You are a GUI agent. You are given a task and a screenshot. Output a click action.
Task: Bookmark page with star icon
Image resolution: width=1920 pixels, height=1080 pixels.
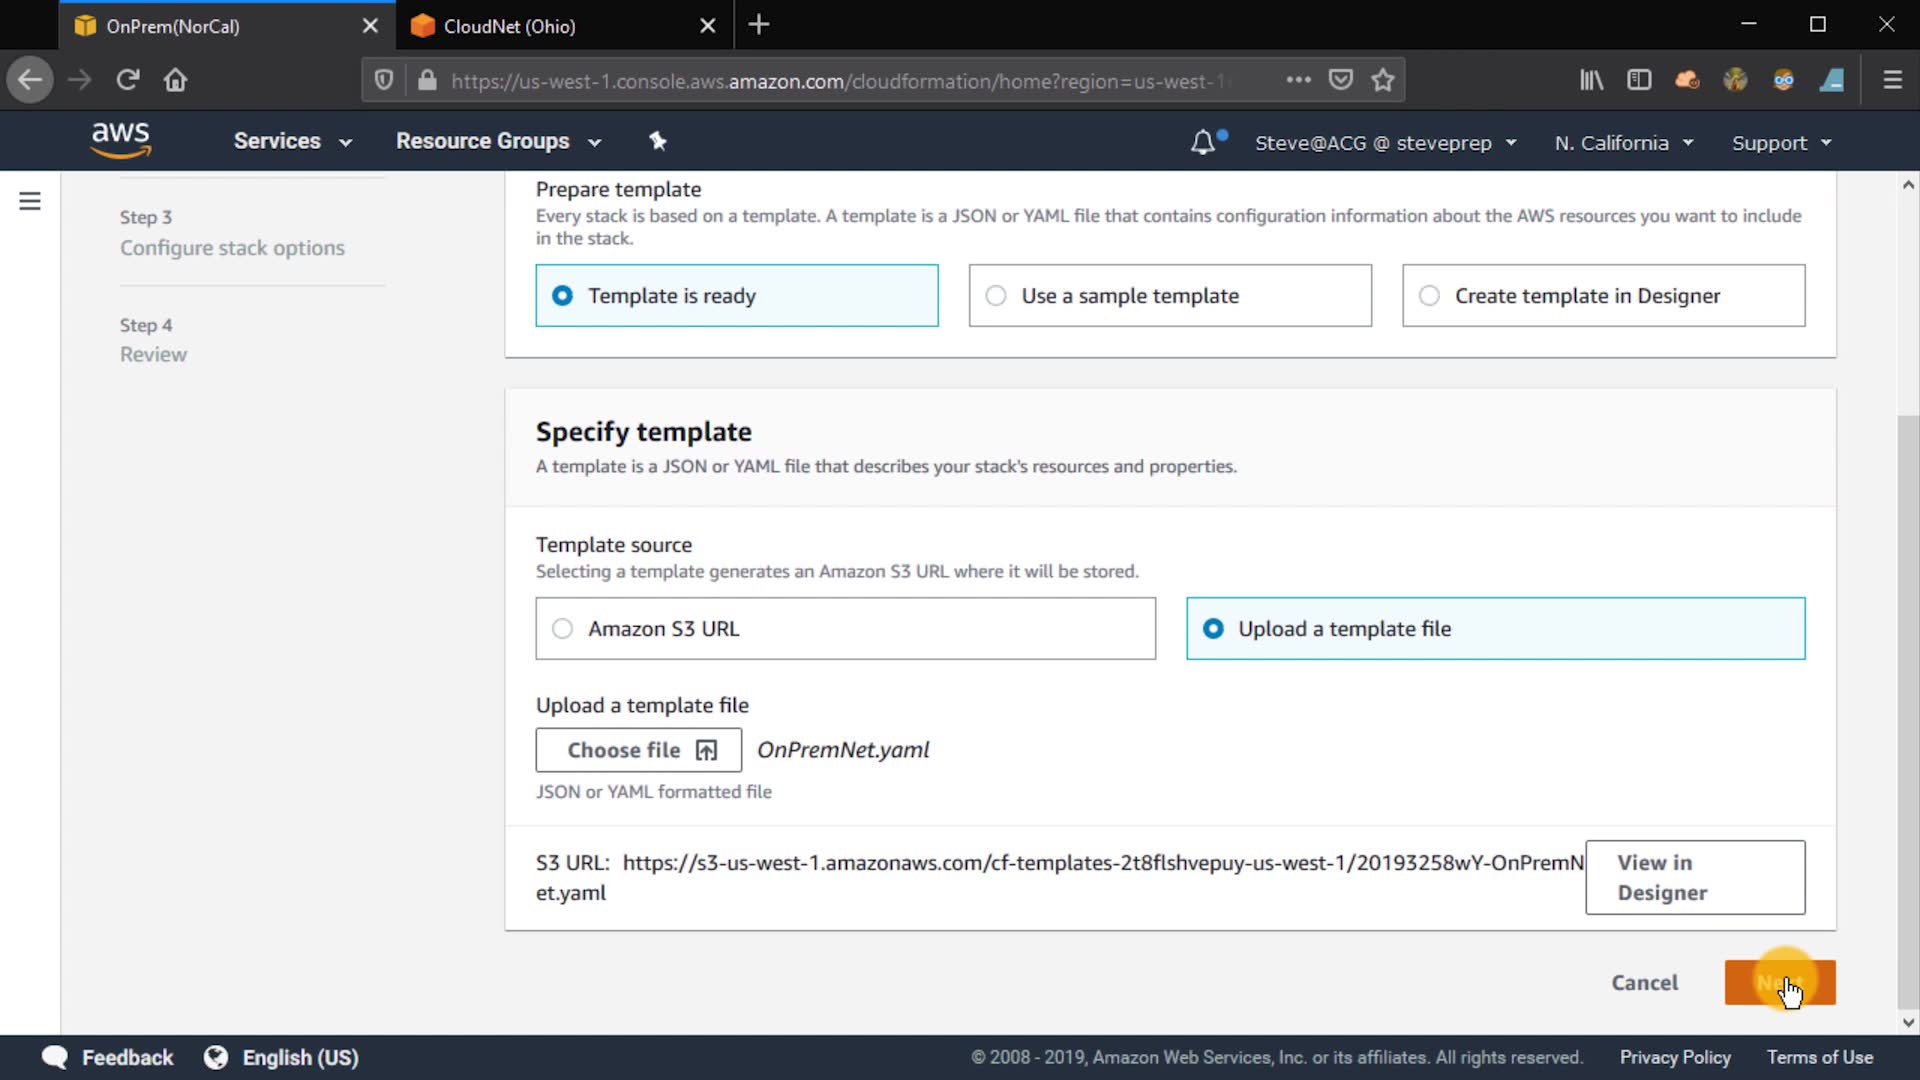tap(1383, 80)
